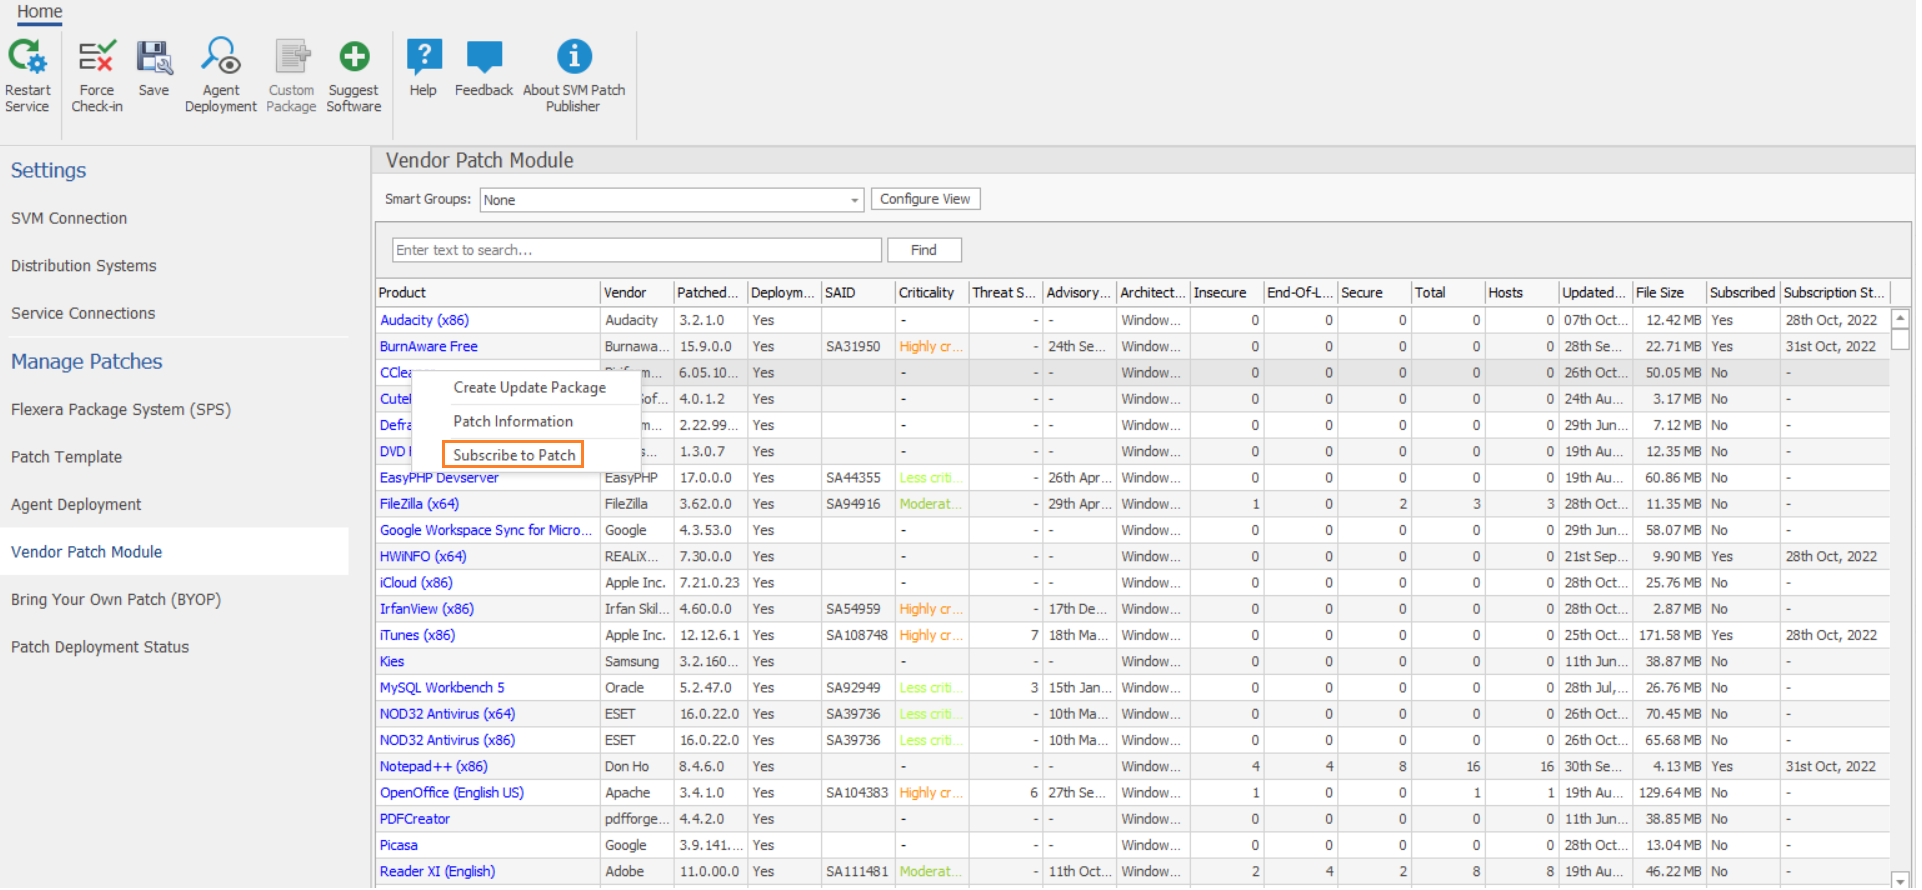Click the Configure View button
Screen dimensions: 1922x890
(925, 199)
